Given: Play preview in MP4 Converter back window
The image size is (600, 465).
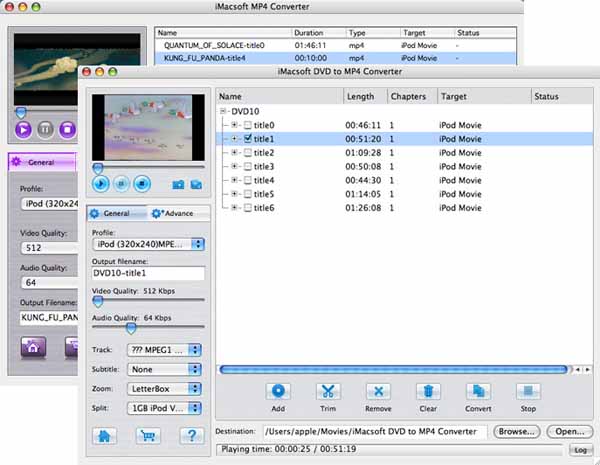Looking at the screenshot, I should coord(23,130).
